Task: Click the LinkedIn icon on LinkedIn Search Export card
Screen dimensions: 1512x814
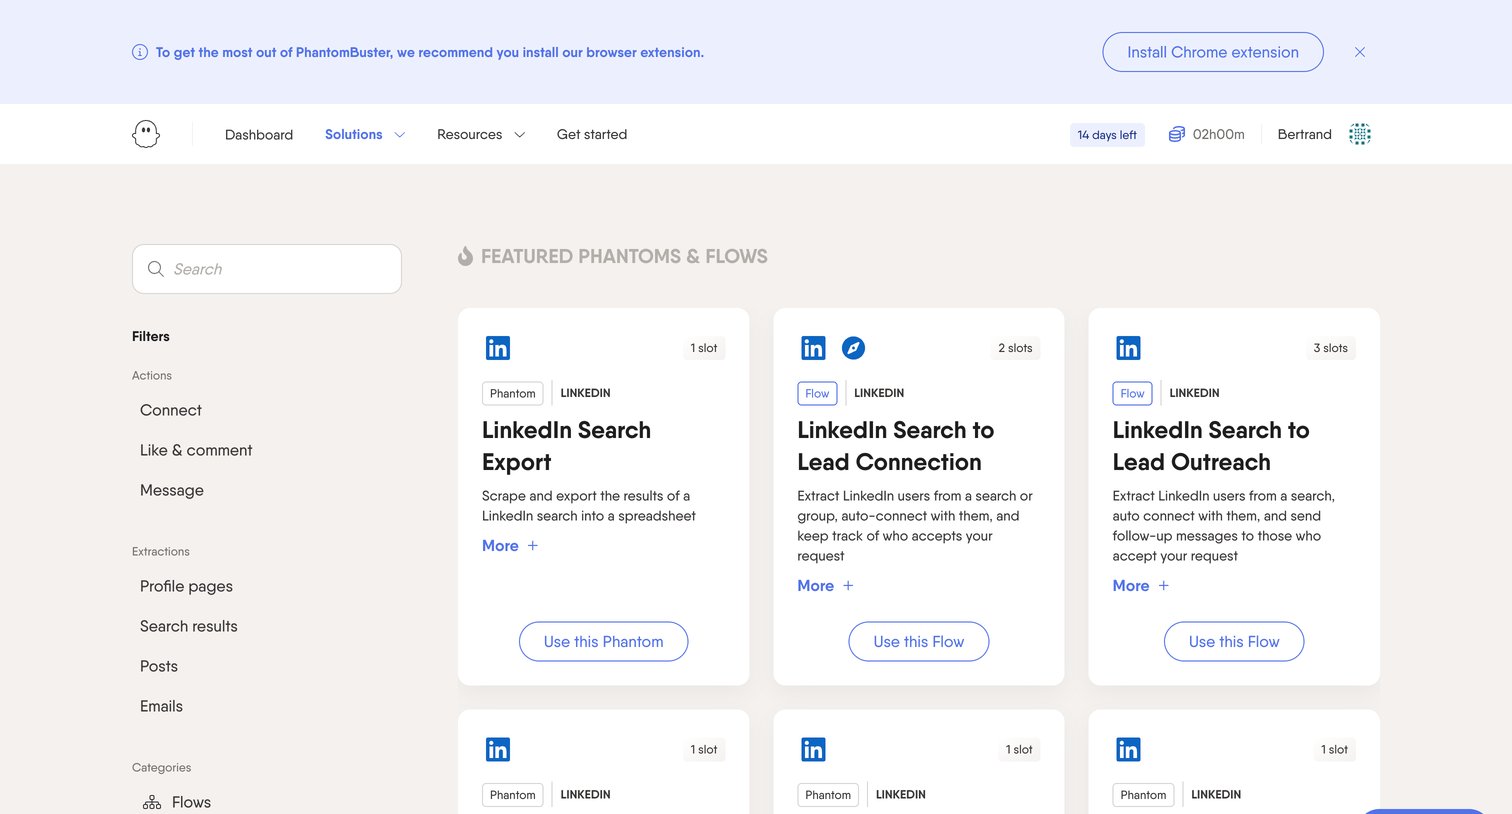Action: tap(498, 348)
